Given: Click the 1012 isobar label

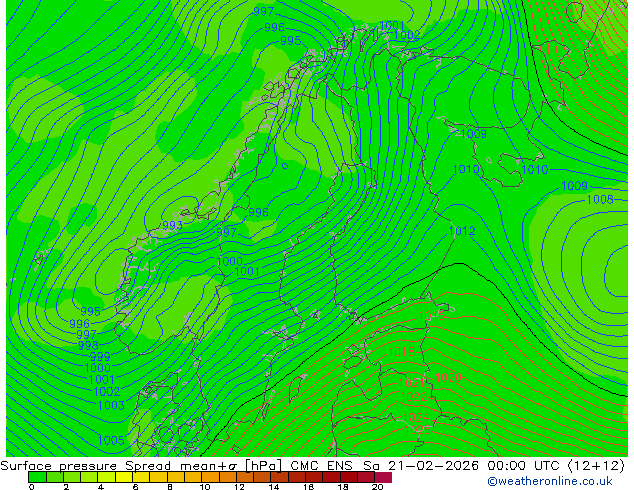Looking at the screenshot, I should [462, 231].
